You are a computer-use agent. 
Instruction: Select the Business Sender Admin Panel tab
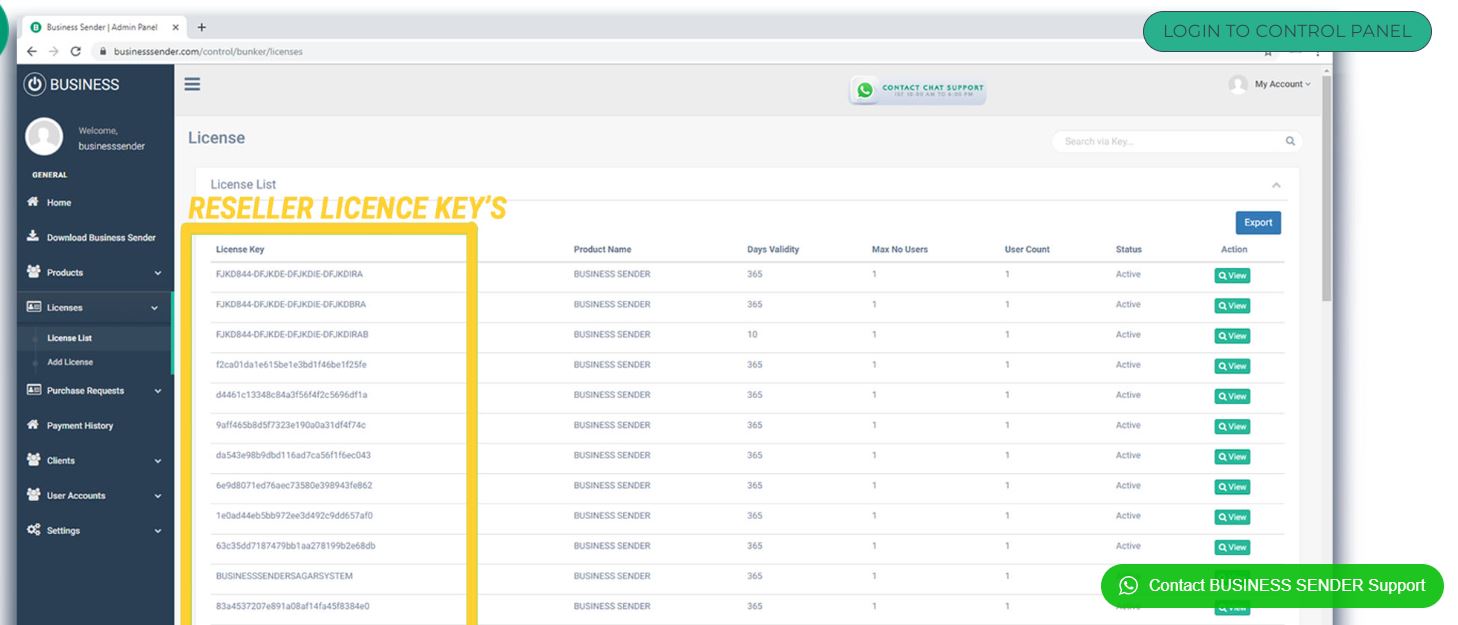104,27
